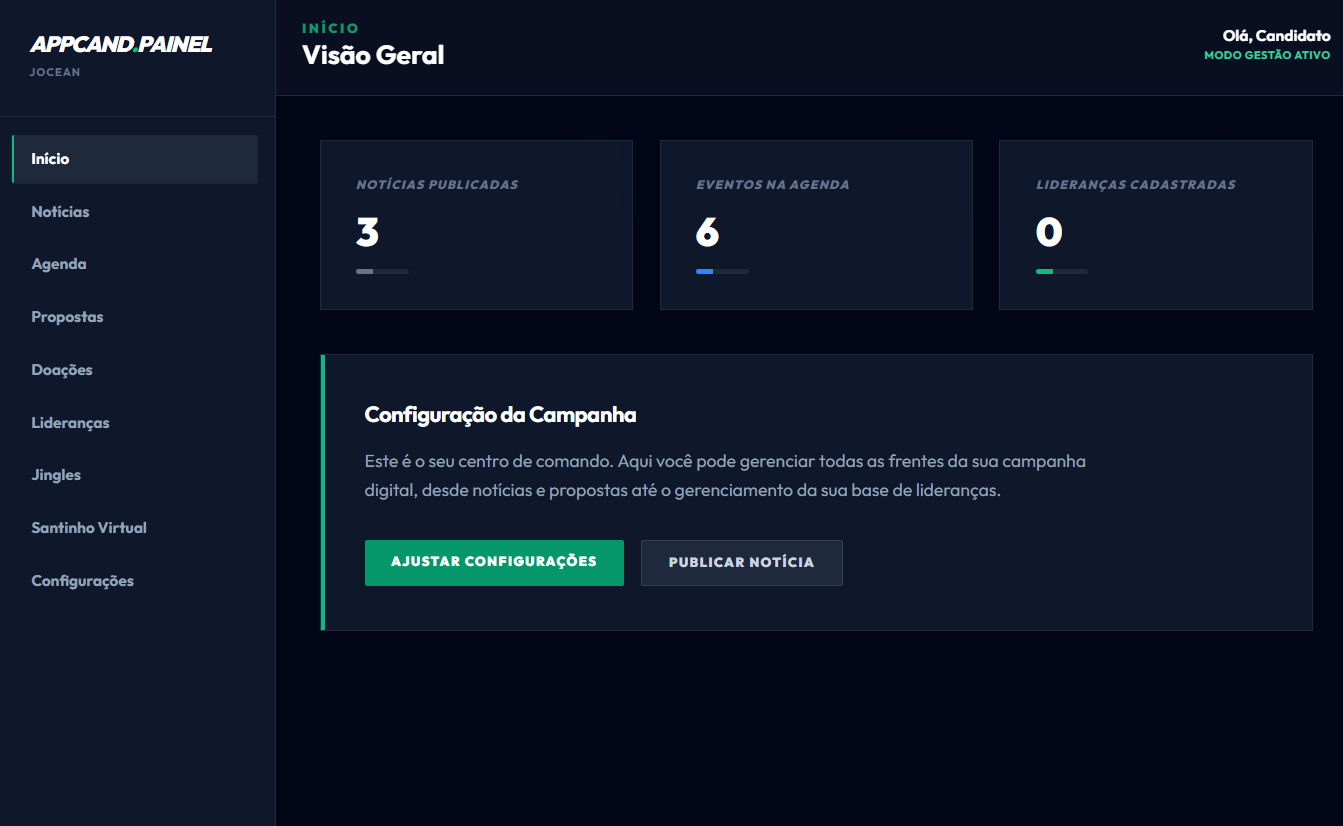Open the Notícias section in the sidebar
The width and height of the screenshot is (1343, 826).
pyautogui.click(x=60, y=211)
